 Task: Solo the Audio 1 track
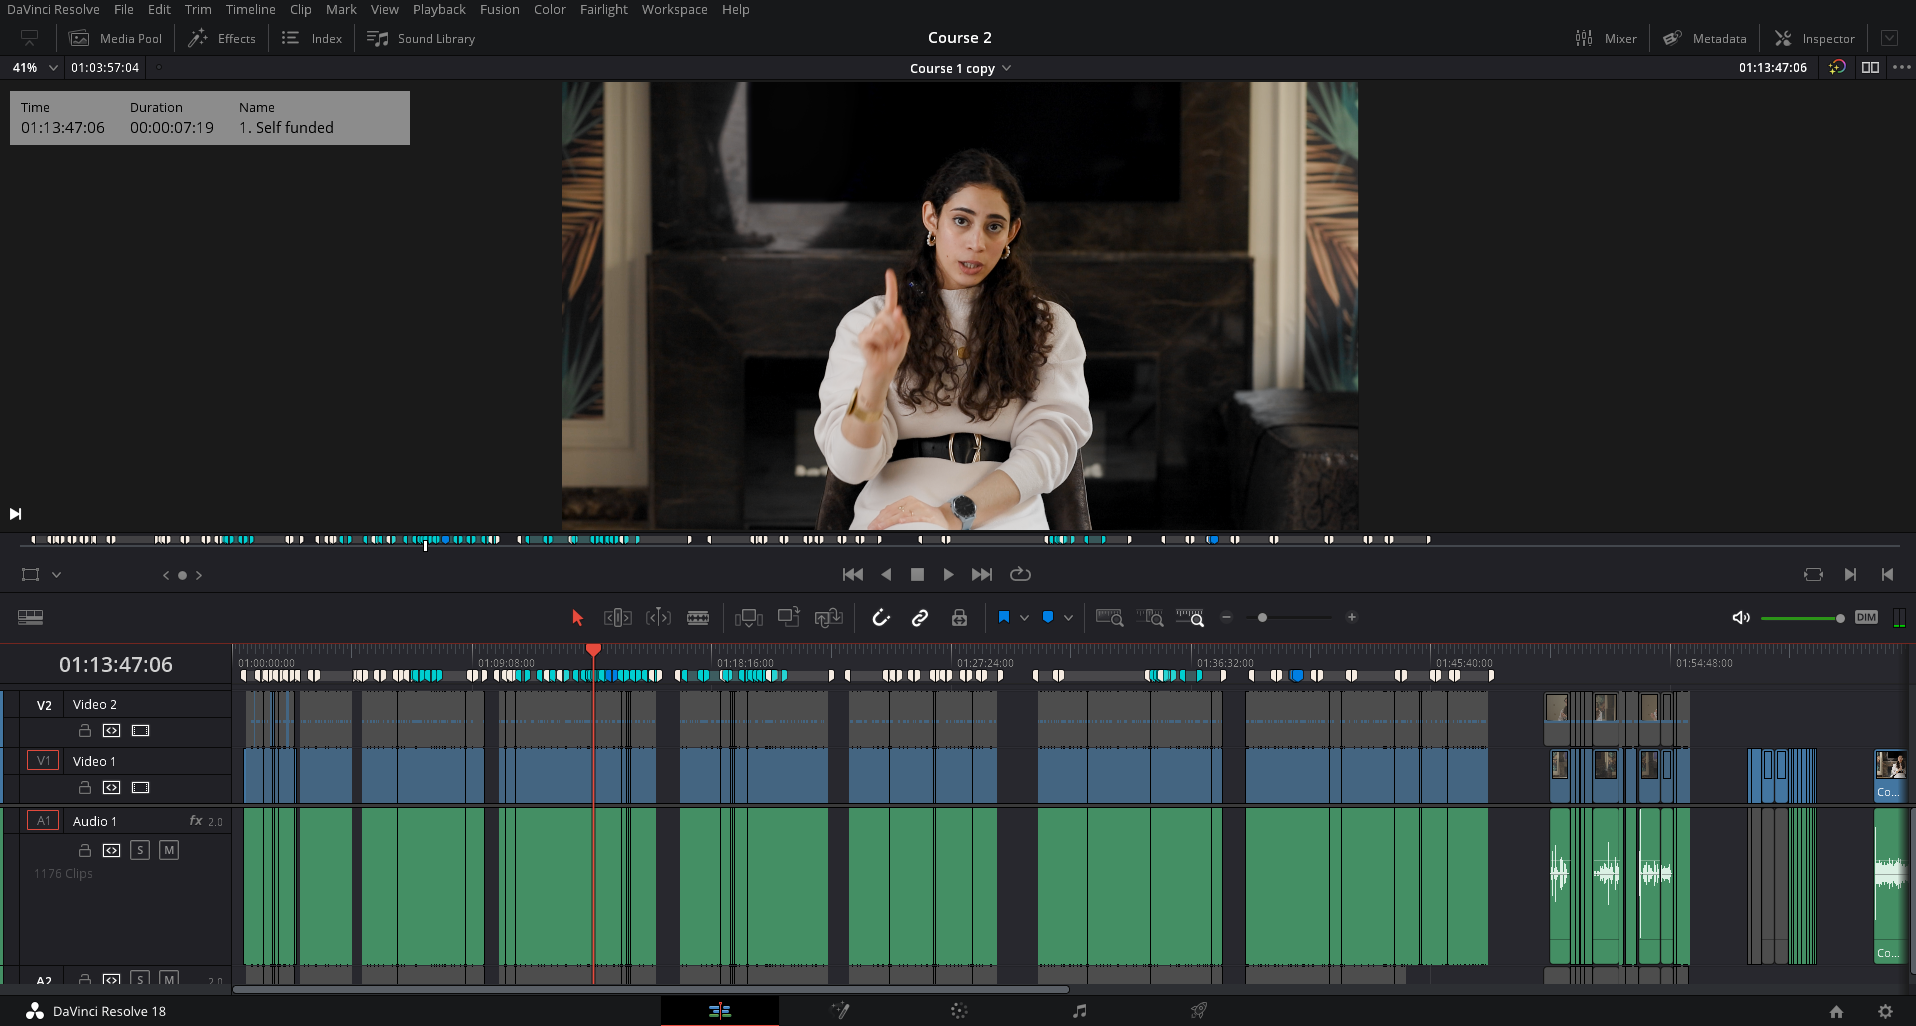click(x=140, y=850)
